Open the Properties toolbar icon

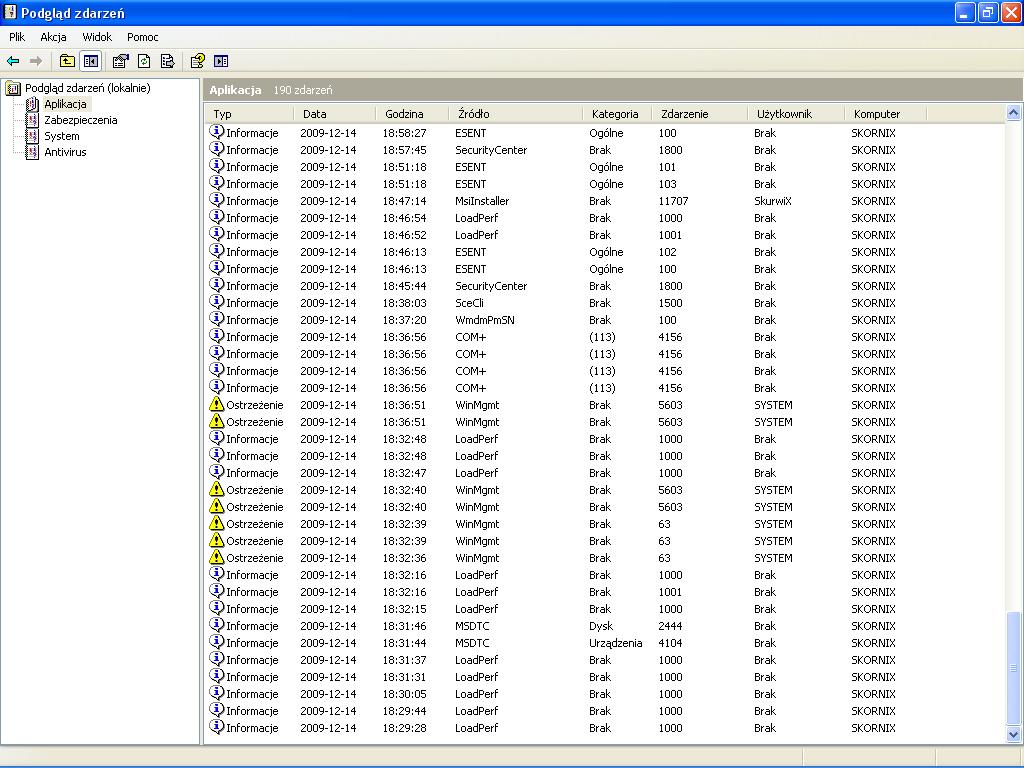121,61
